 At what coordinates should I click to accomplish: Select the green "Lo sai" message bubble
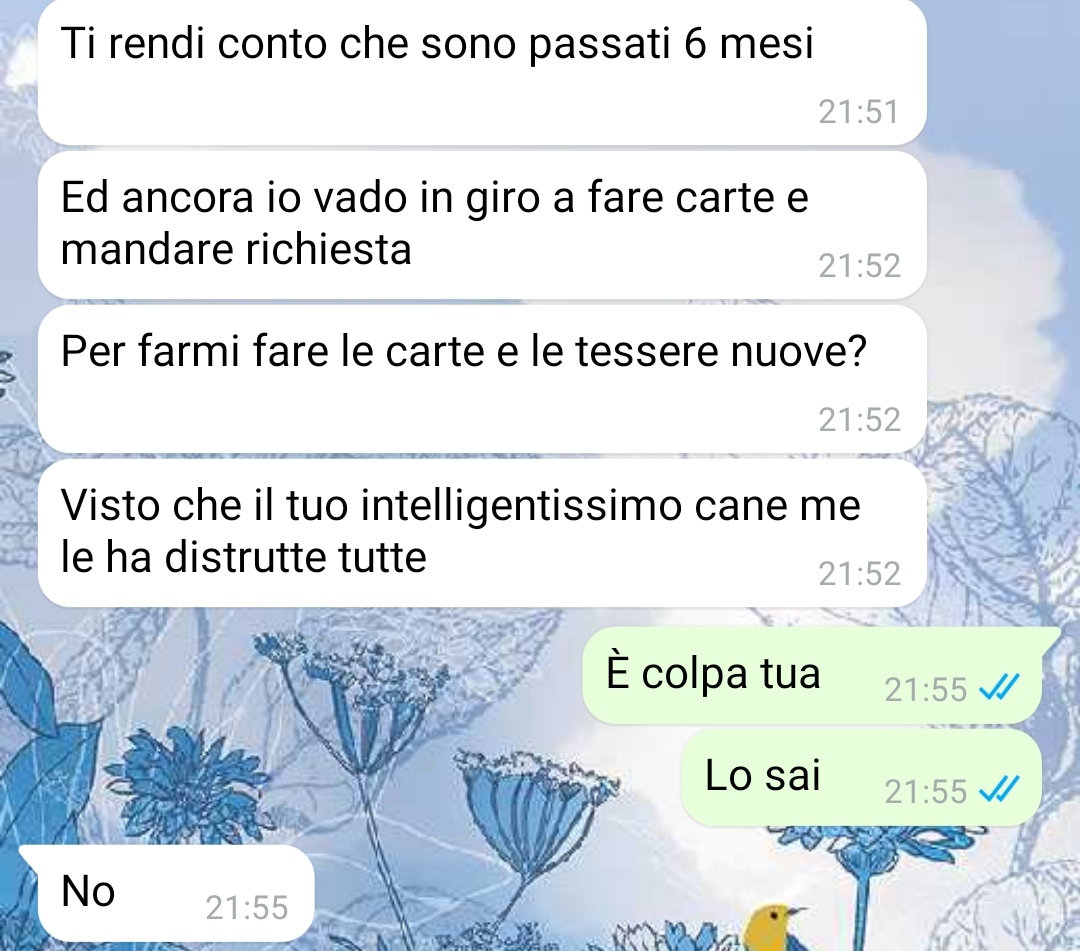(861, 777)
